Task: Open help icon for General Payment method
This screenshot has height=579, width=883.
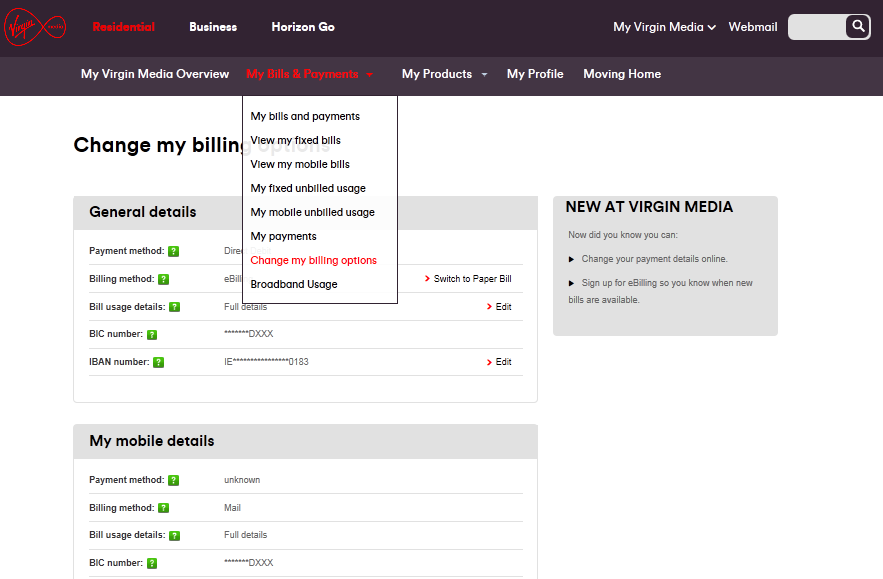Action: (173, 251)
